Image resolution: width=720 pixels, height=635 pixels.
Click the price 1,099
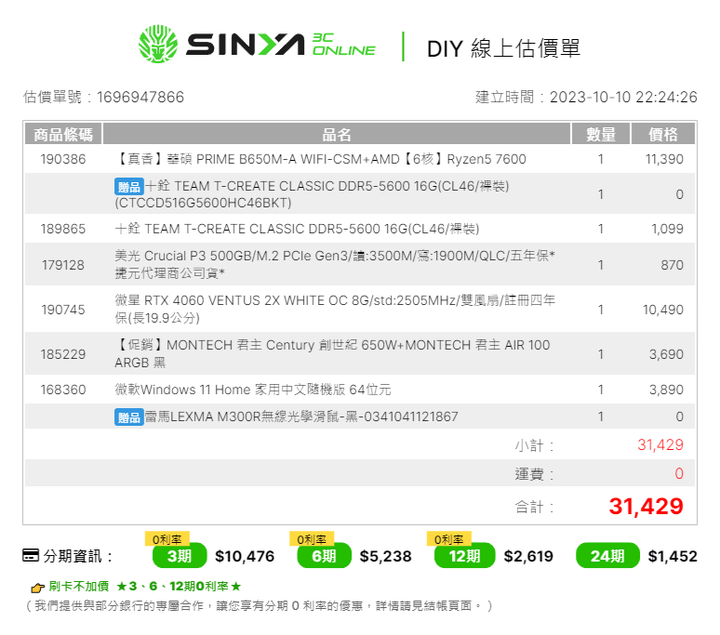(667, 229)
